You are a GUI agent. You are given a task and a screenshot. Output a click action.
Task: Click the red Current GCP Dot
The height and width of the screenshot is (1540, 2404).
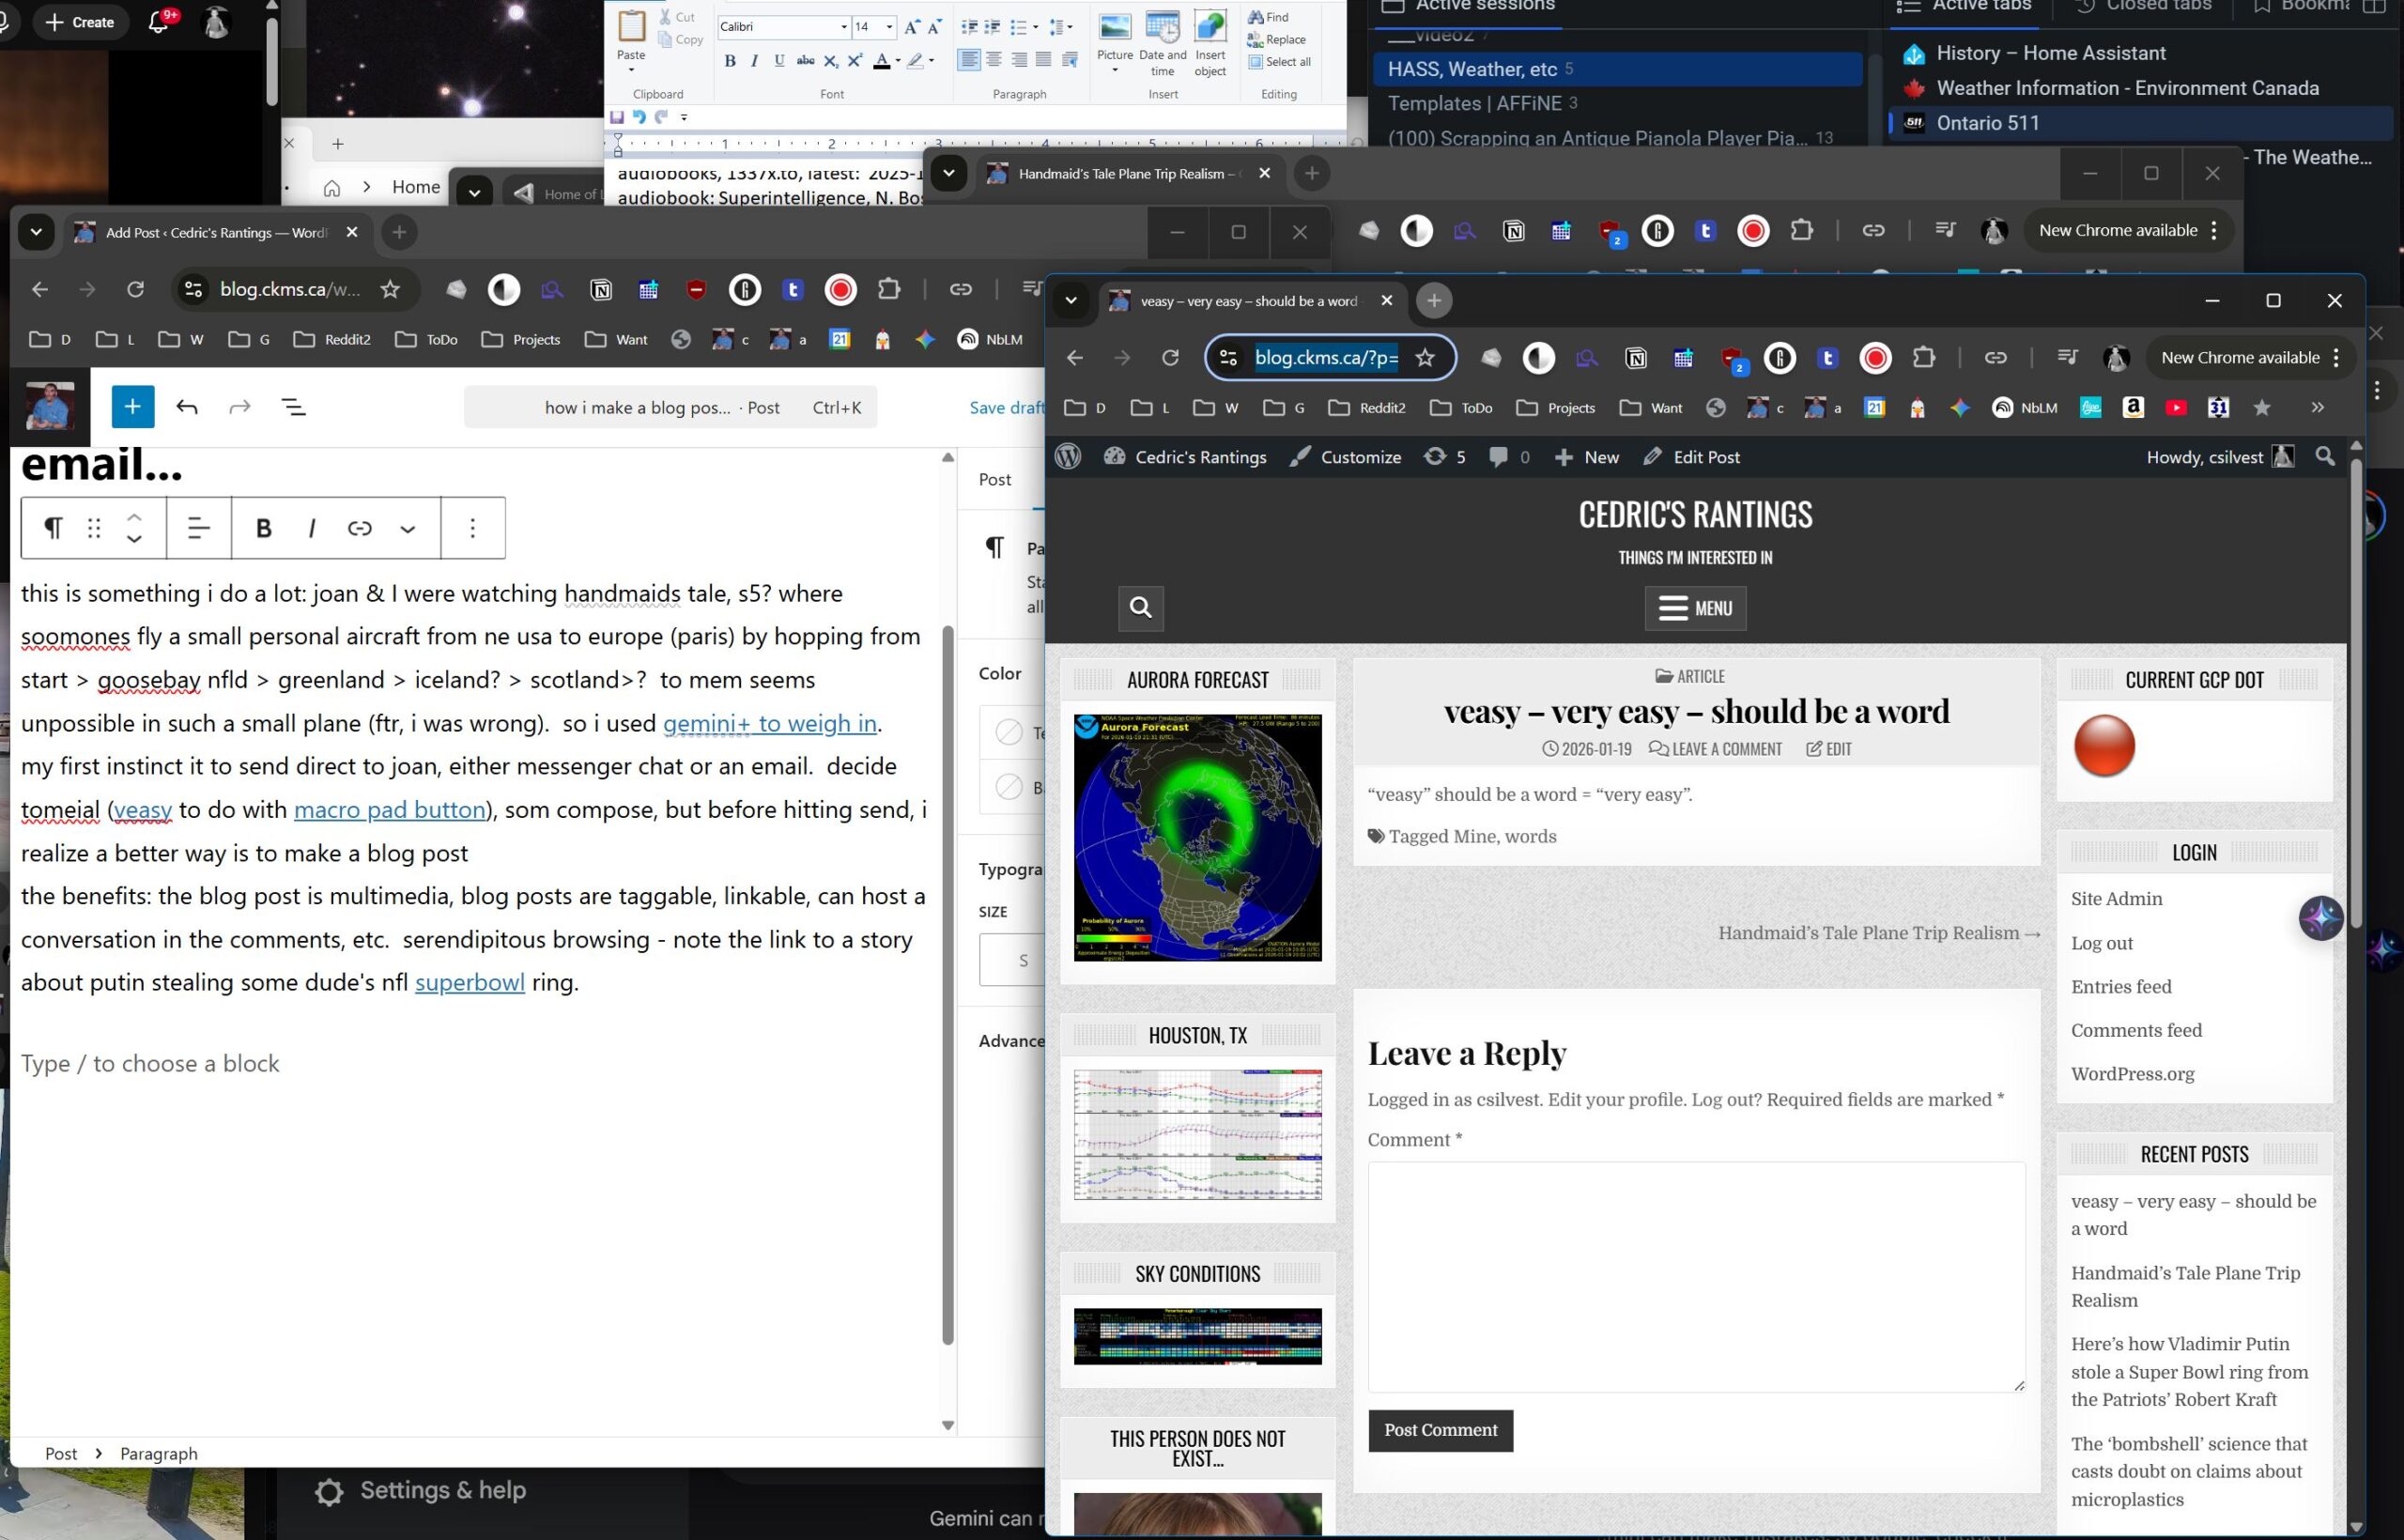click(x=2104, y=746)
